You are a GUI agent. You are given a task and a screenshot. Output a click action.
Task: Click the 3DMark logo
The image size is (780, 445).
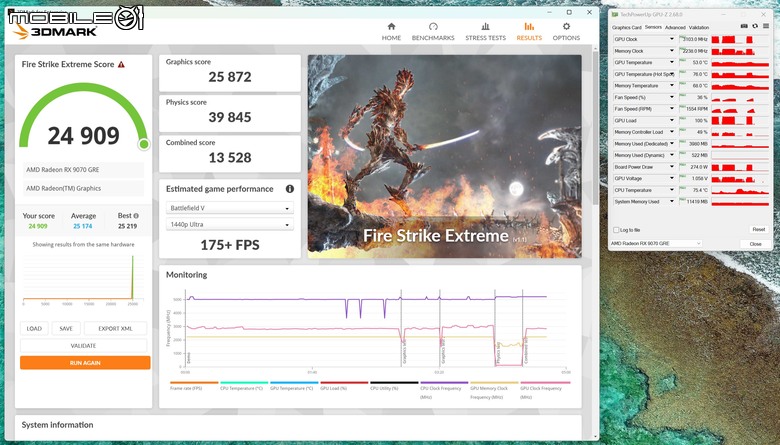(x=55, y=32)
